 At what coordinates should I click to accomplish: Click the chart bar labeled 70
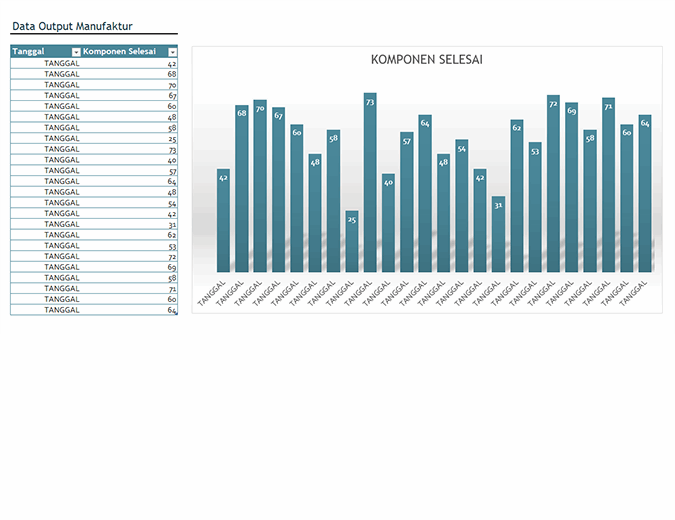(260, 187)
